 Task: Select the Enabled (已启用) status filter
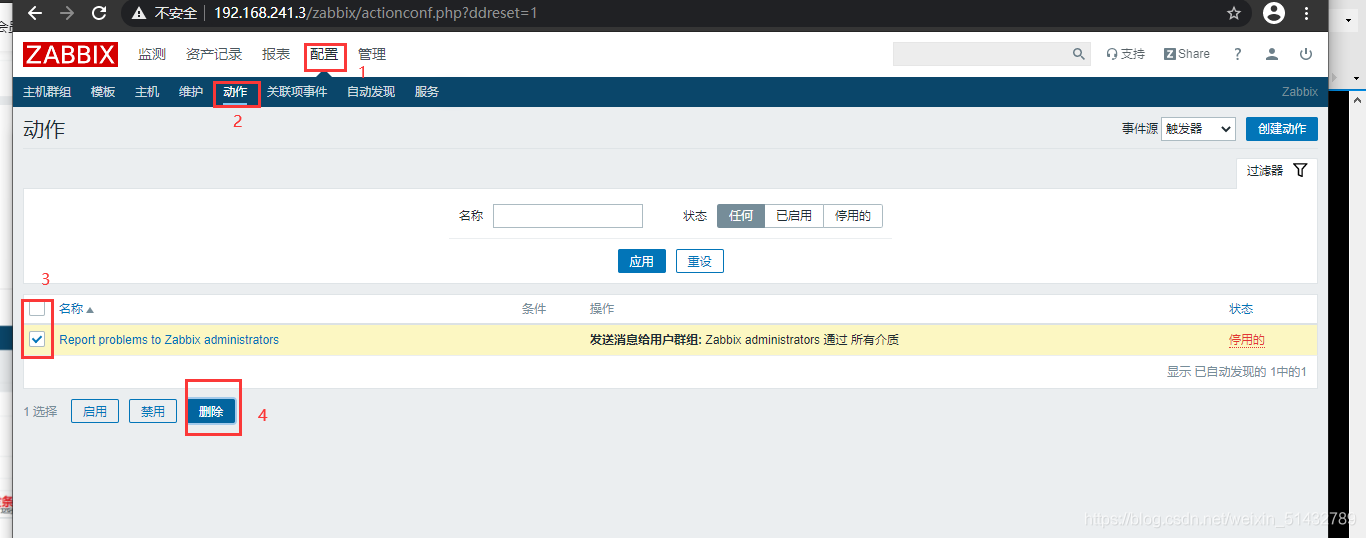(794, 216)
